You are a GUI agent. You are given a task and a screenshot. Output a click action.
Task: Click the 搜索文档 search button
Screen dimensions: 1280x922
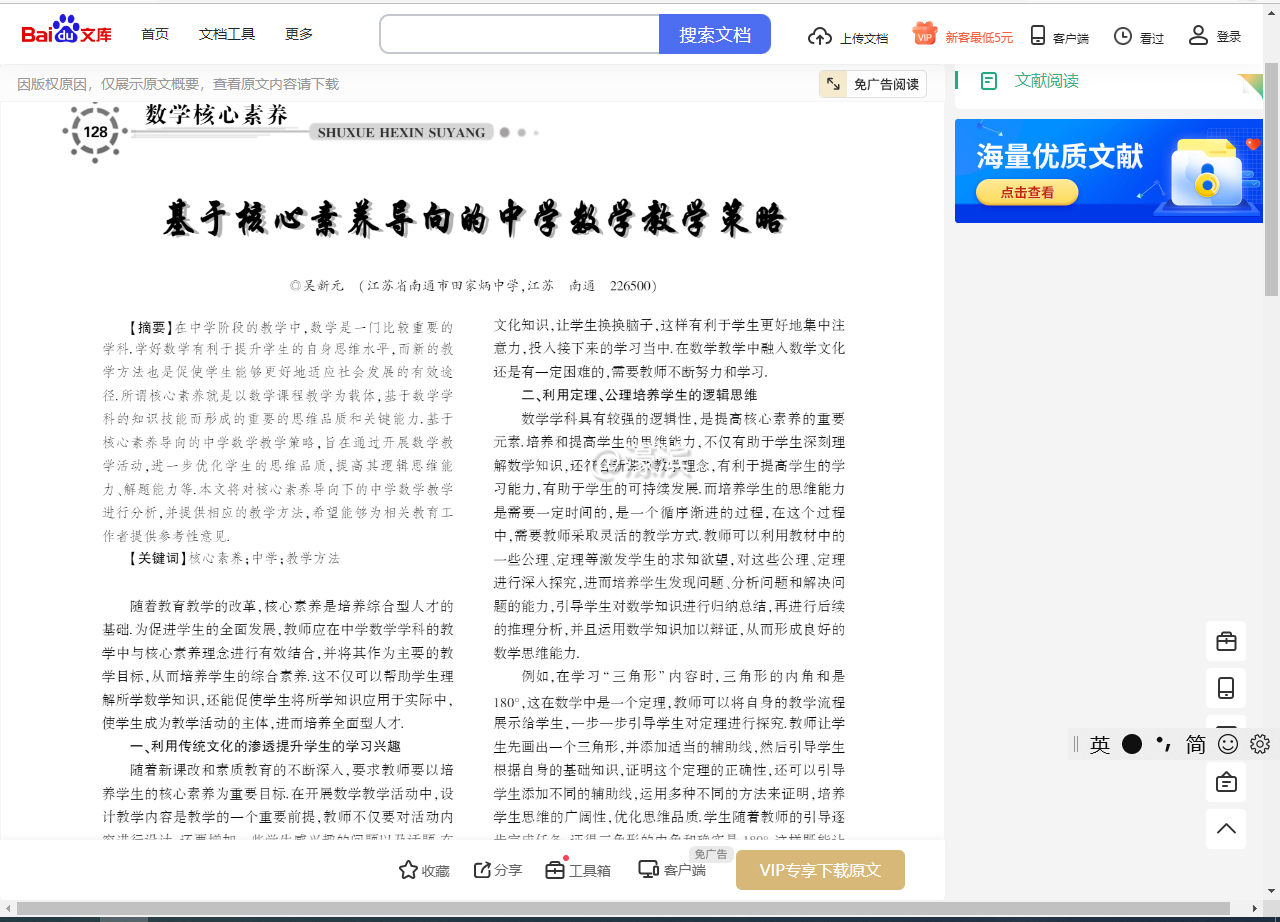715,33
